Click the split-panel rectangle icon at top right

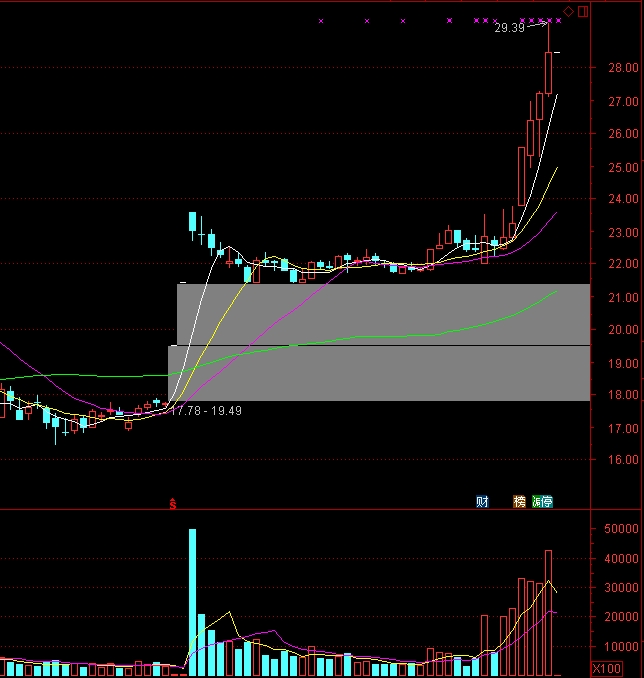click(583, 12)
